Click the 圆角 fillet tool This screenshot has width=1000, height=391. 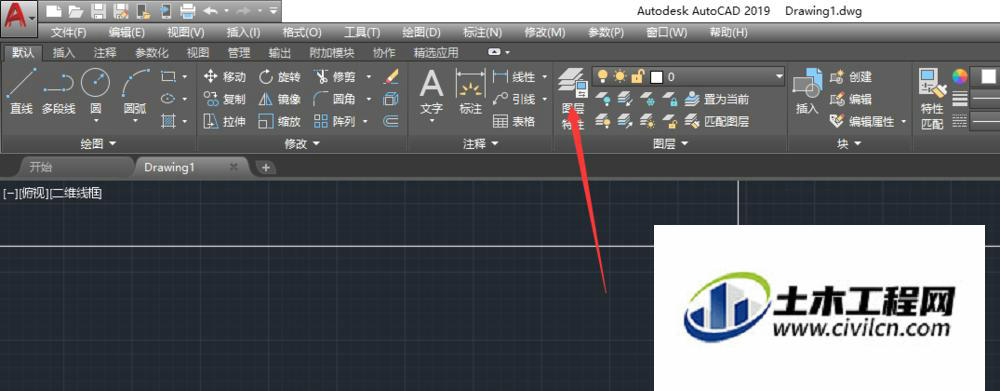click(x=335, y=99)
